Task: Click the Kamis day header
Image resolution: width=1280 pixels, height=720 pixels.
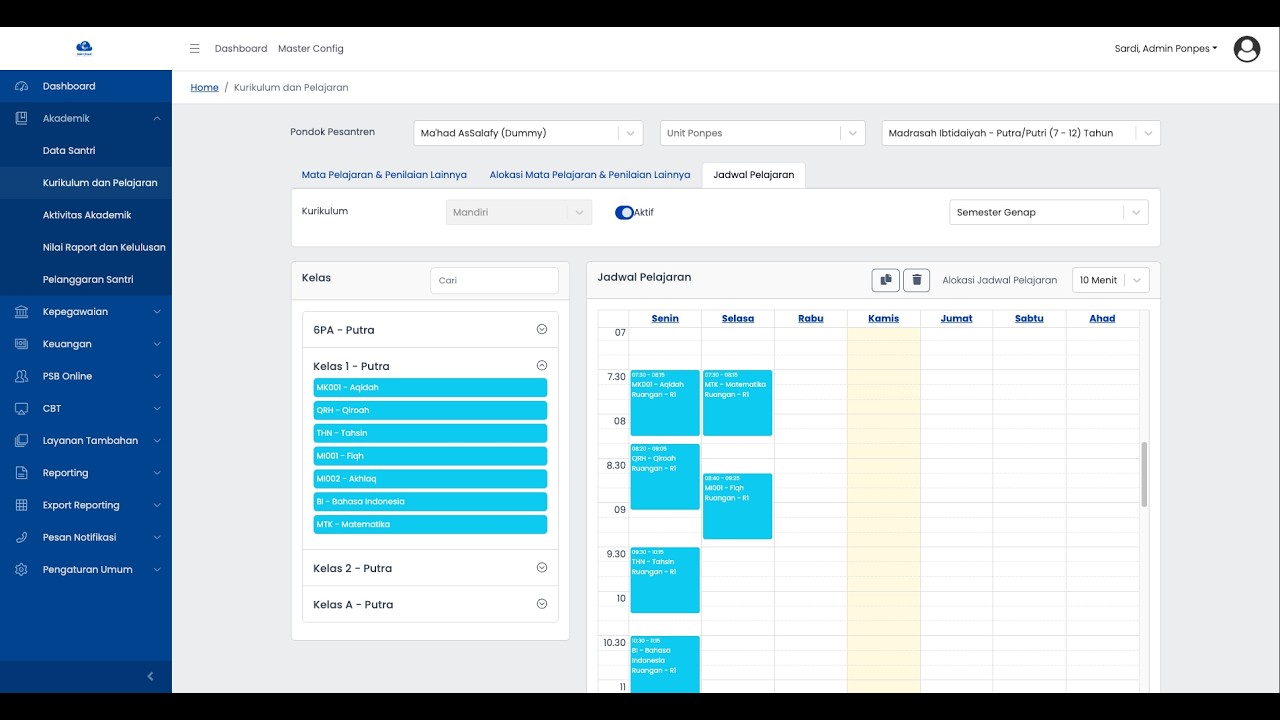Action: tap(884, 319)
